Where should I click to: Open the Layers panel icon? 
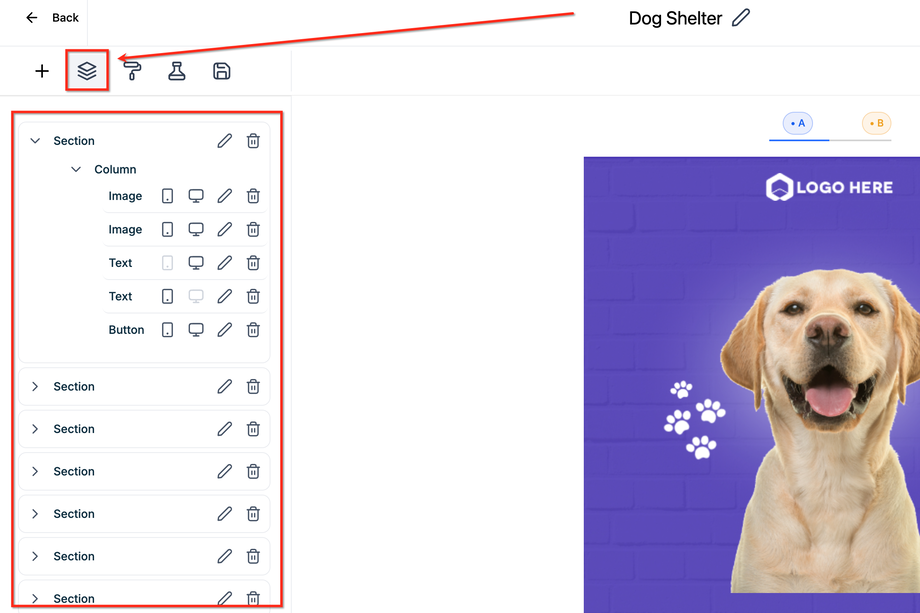(87, 71)
